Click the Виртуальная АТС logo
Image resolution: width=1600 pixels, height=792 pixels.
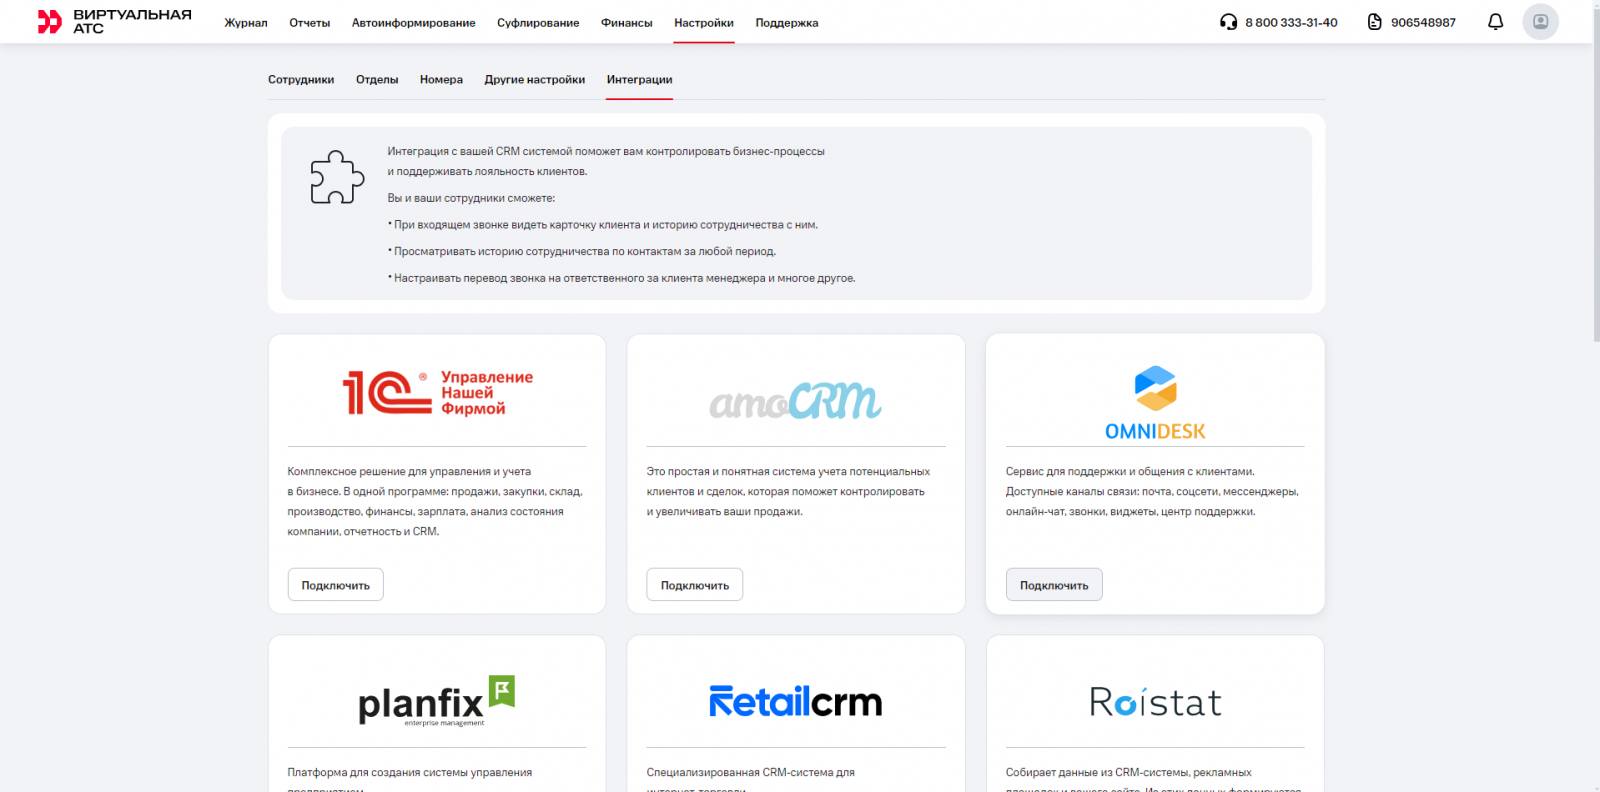point(114,21)
